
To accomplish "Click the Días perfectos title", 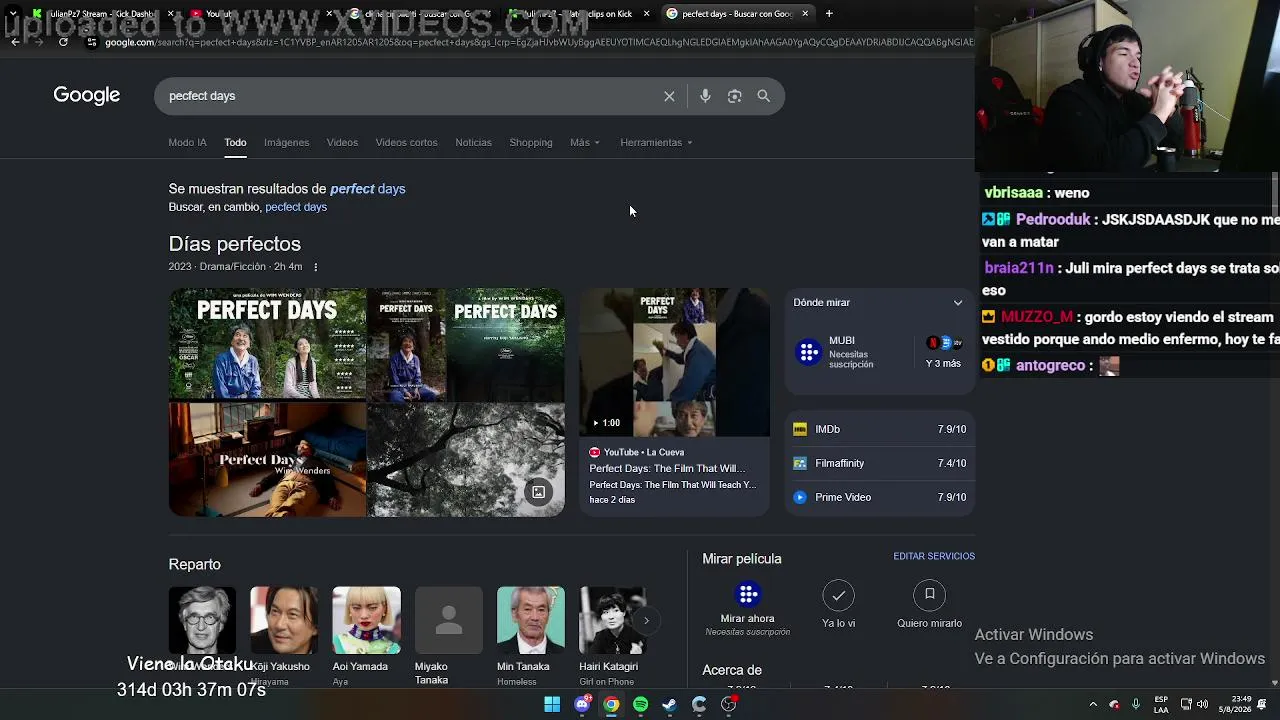I will click(x=234, y=244).
